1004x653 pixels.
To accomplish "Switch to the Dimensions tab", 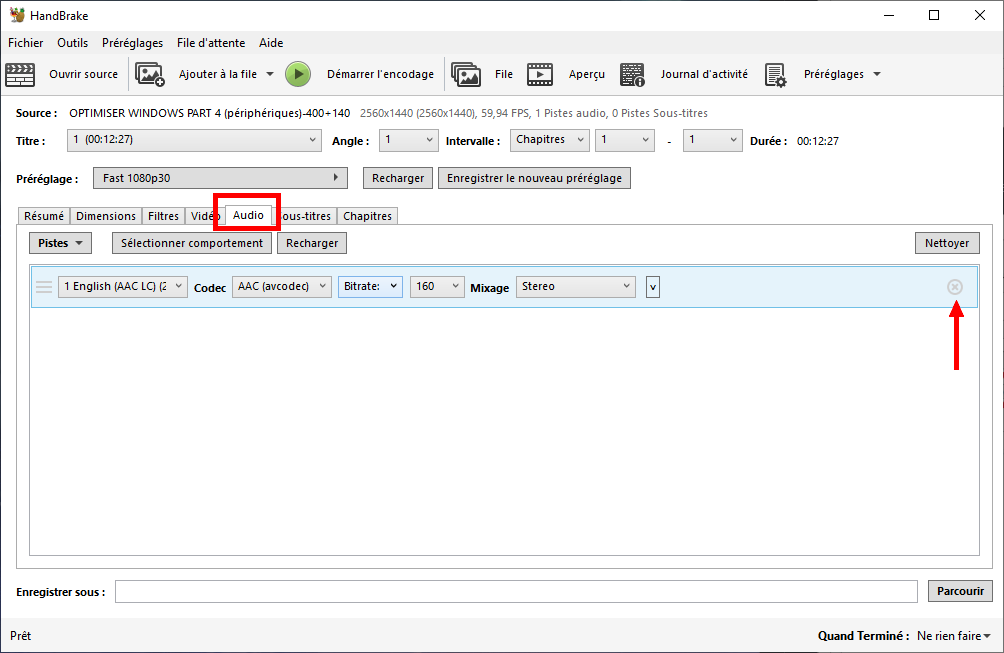I will 106,216.
